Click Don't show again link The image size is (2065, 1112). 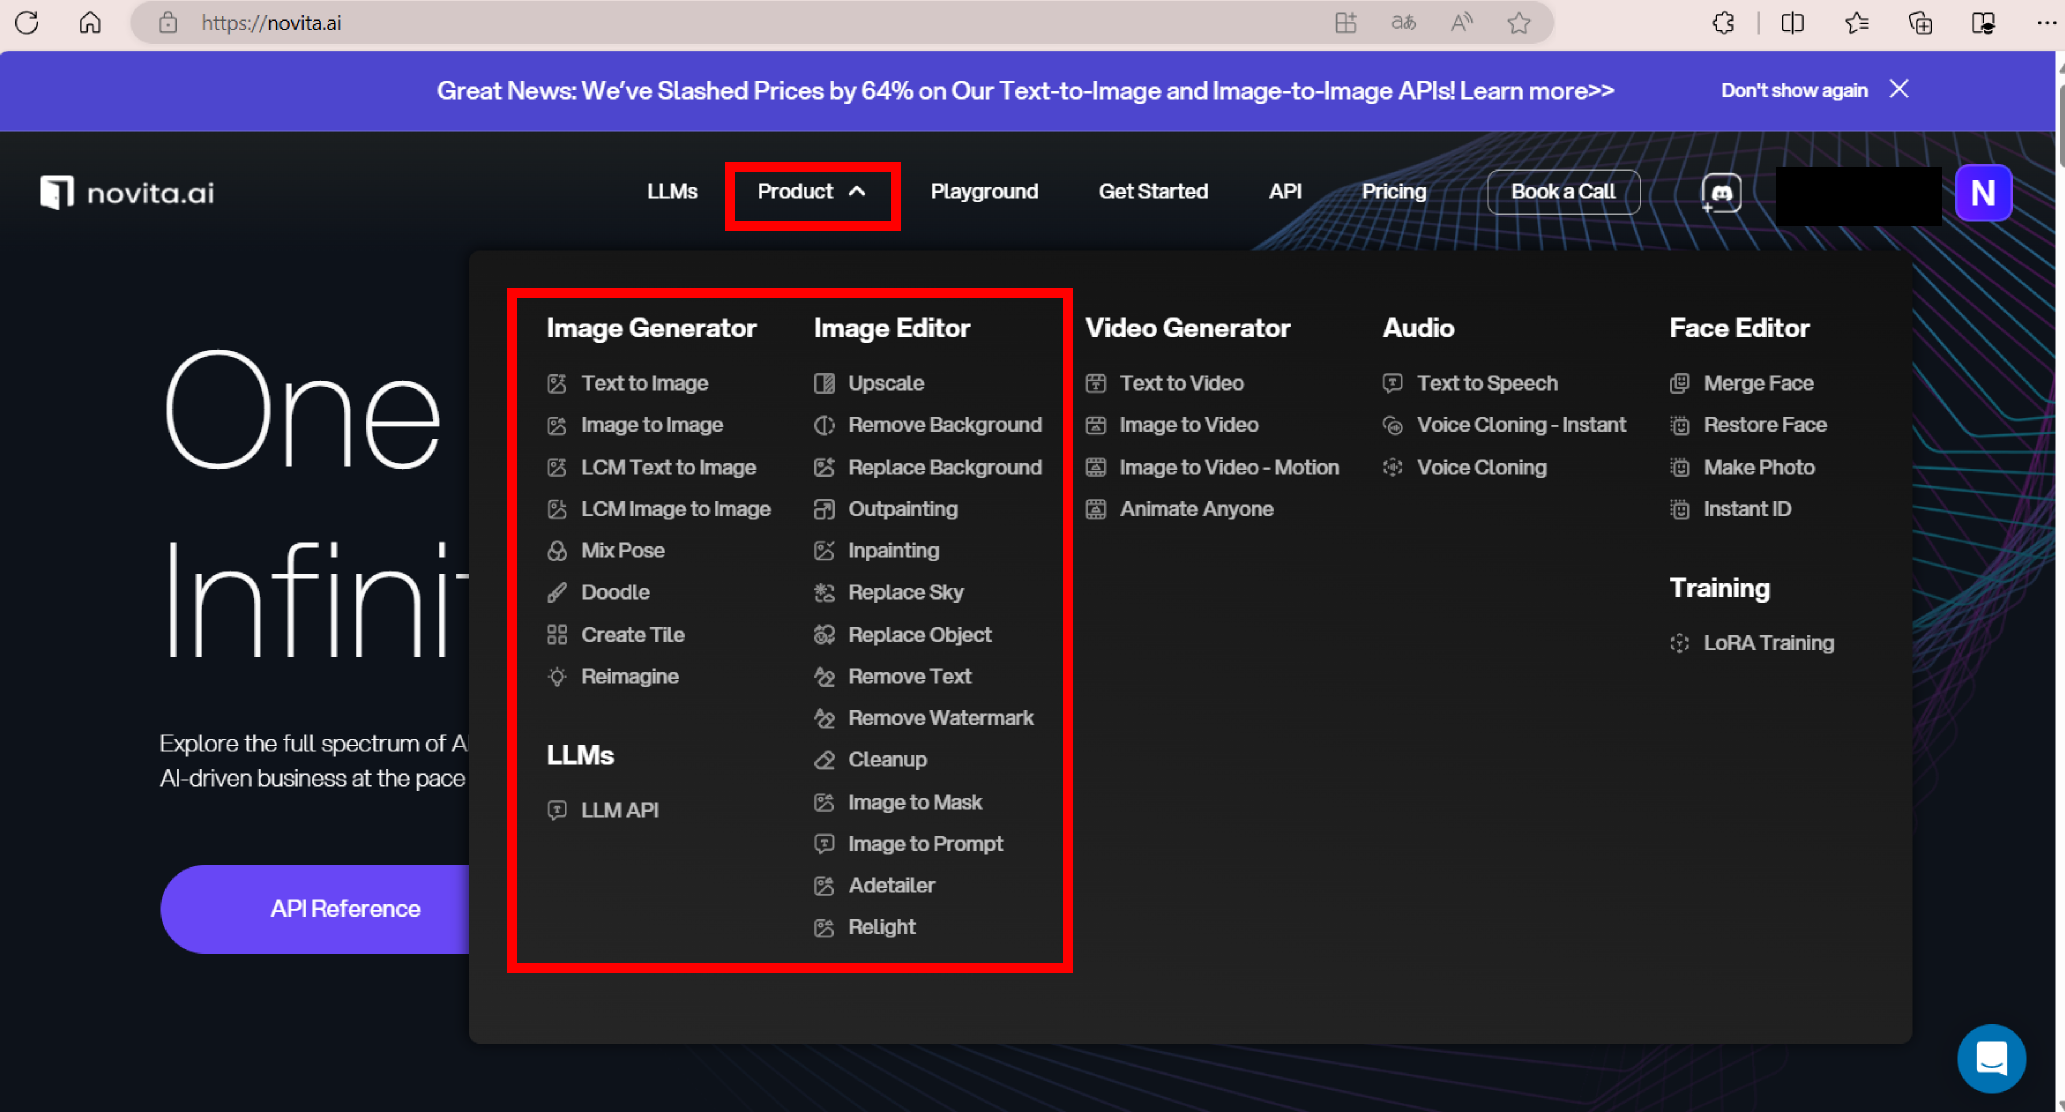[1794, 90]
